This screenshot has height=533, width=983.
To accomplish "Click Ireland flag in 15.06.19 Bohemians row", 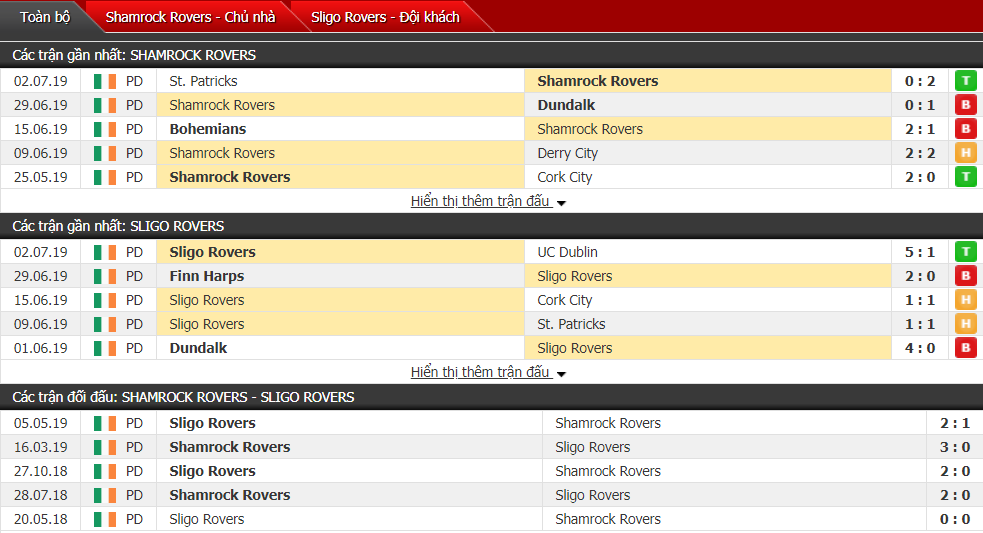I will [105, 129].
